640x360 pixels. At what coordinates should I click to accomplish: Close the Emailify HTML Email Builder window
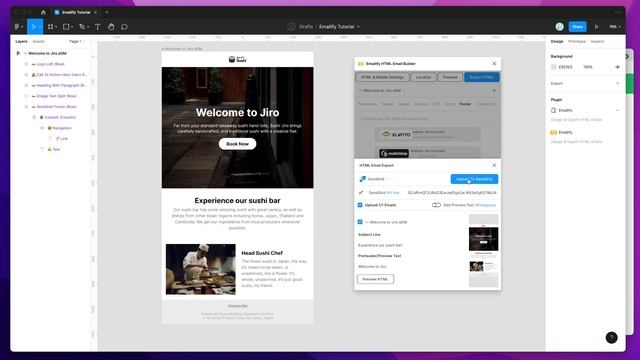[494, 64]
